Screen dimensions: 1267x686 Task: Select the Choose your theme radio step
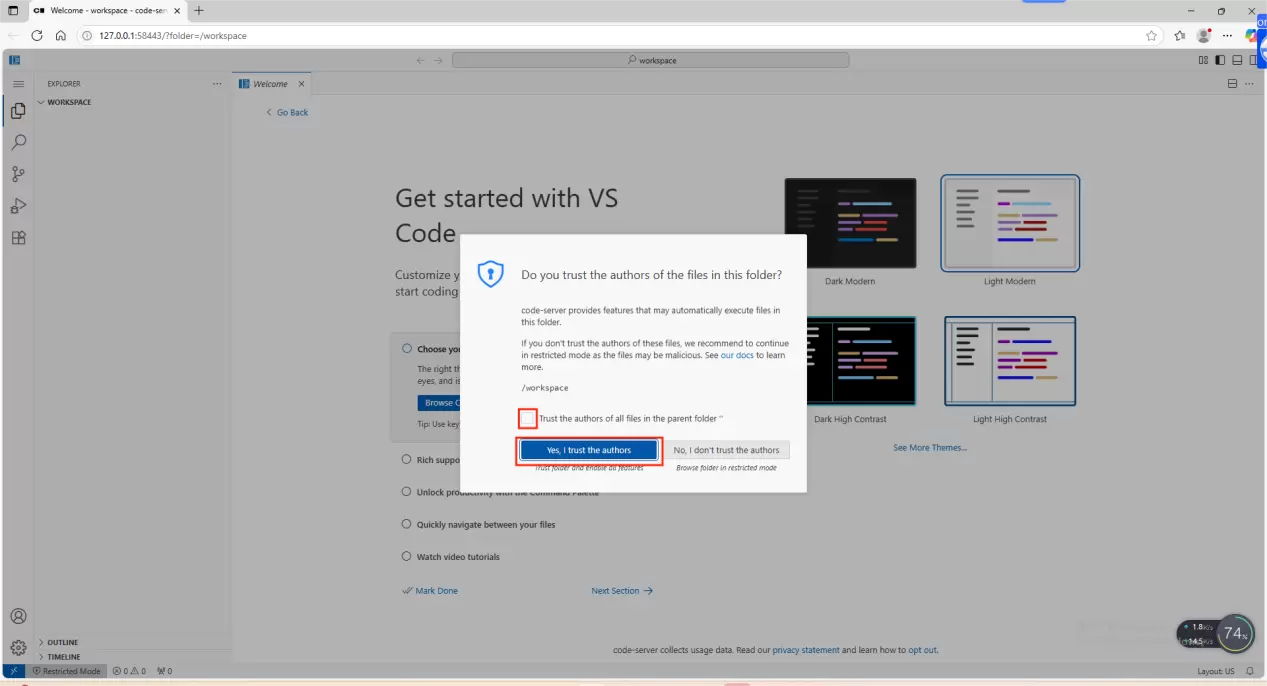[x=407, y=349]
